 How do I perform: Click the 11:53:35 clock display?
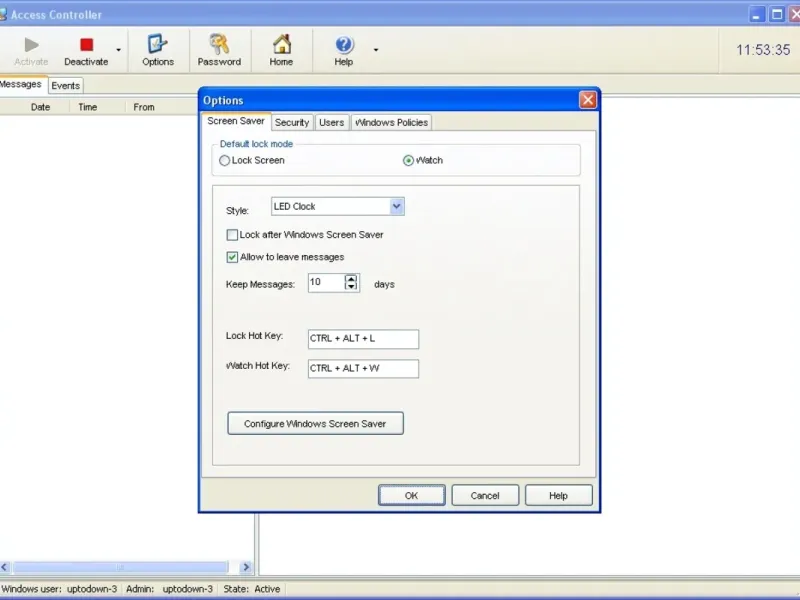point(763,50)
